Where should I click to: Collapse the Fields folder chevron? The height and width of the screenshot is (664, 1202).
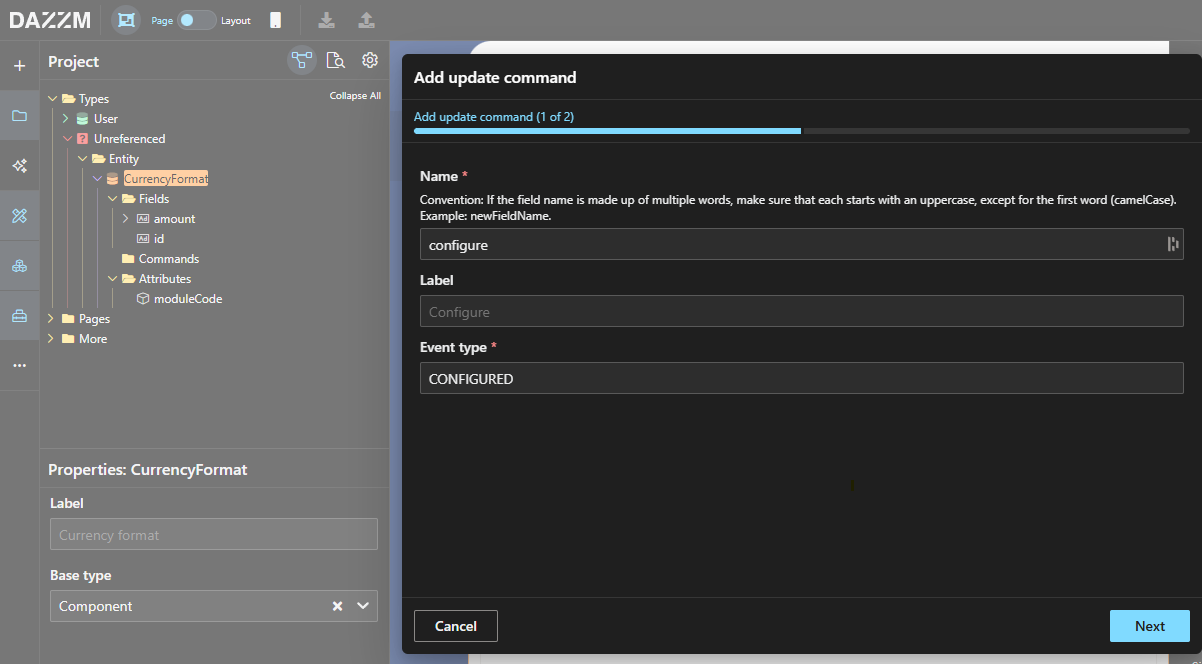tap(113, 199)
